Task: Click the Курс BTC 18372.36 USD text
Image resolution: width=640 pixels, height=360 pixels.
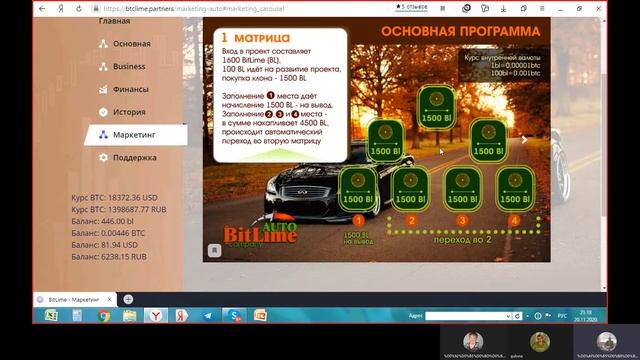Action: (114, 198)
